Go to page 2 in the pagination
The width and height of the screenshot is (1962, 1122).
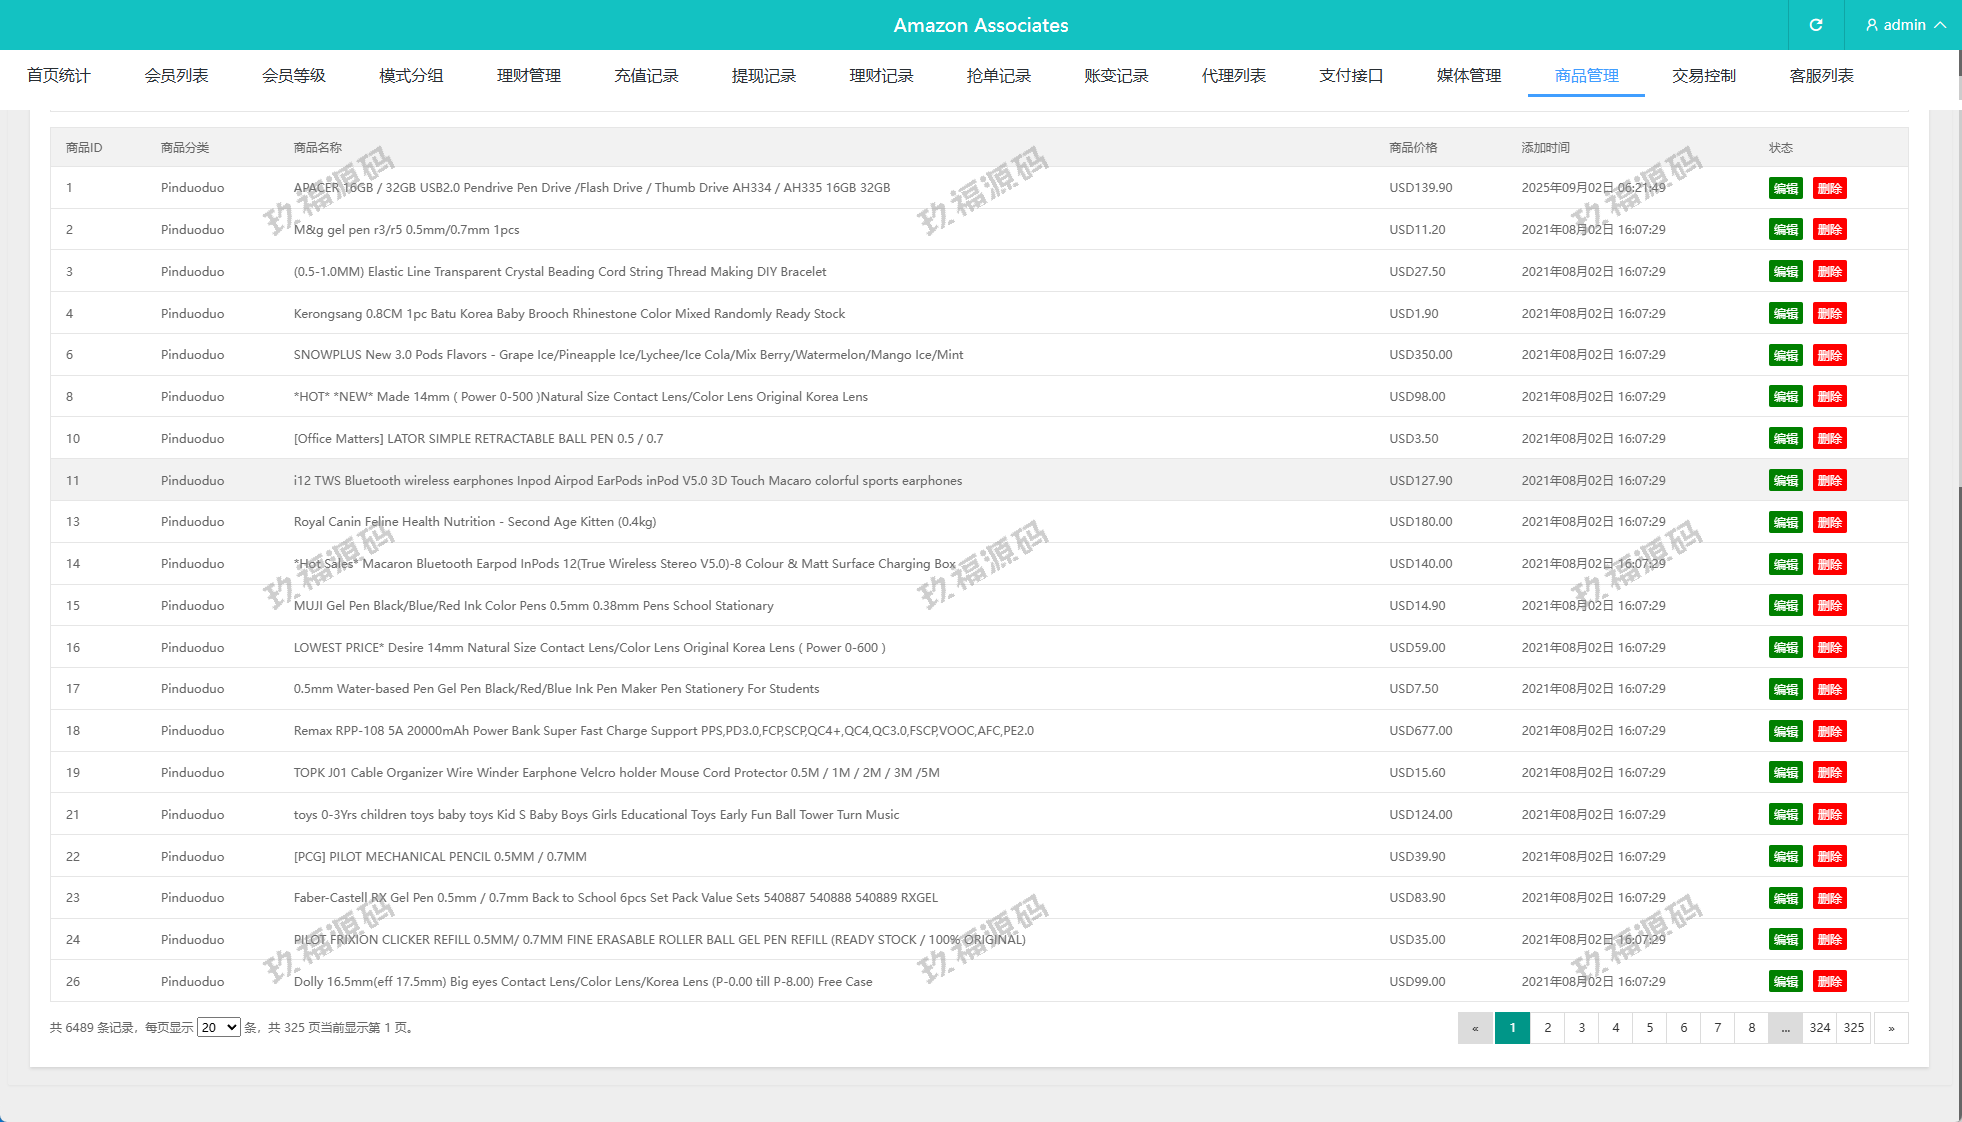(x=1547, y=1028)
